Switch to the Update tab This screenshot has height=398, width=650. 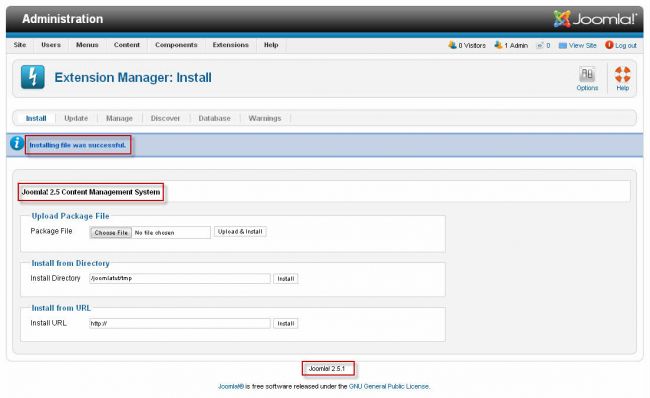click(x=76, y=118)
